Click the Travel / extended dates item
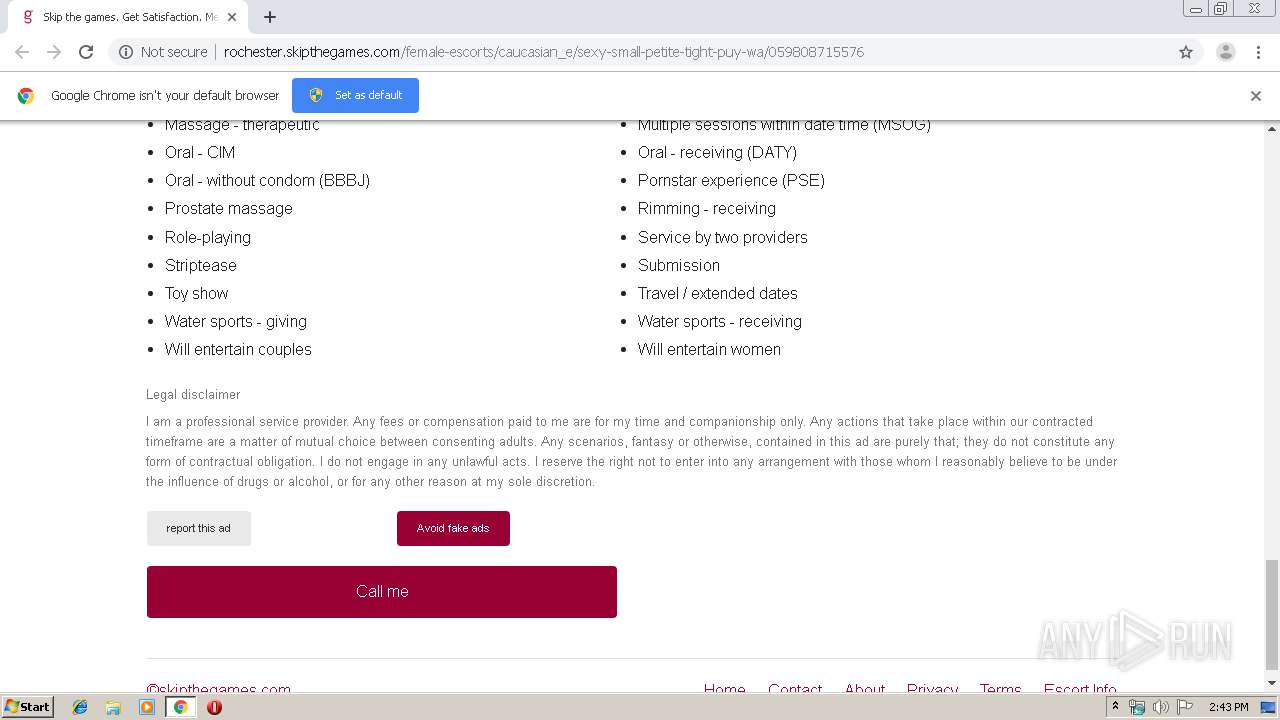Screen dimensions: 1280x720 pos(718,293)
